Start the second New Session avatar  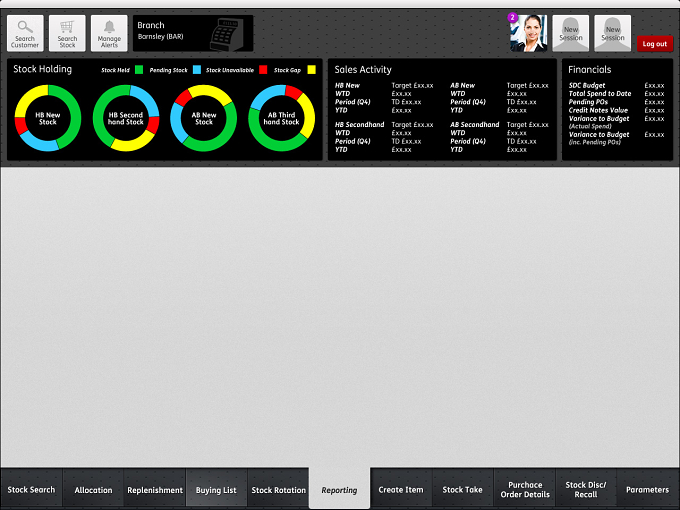pyautogui.click(x=612, y=33)
